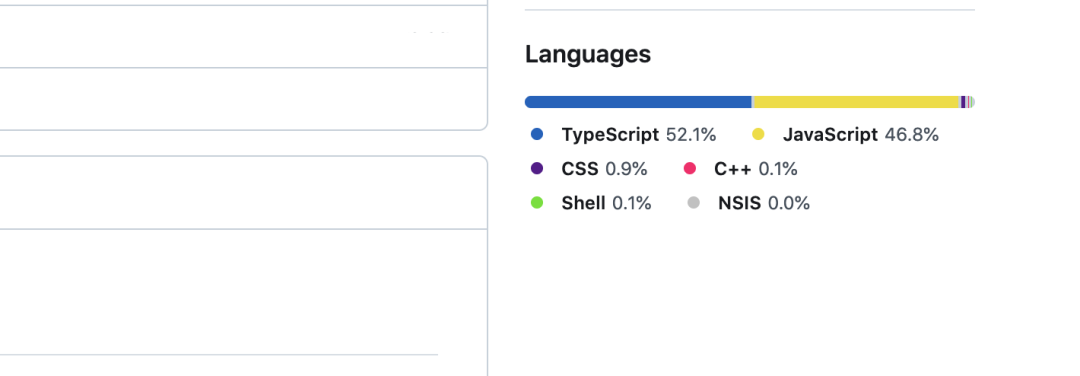
Task: Click the blue TypeScript color dot
Action: pos(537,134)
